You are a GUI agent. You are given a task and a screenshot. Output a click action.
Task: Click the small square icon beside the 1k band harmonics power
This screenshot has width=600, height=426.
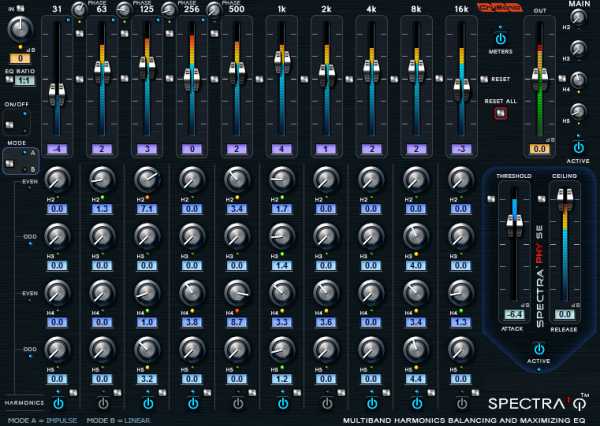pos(297,392)
